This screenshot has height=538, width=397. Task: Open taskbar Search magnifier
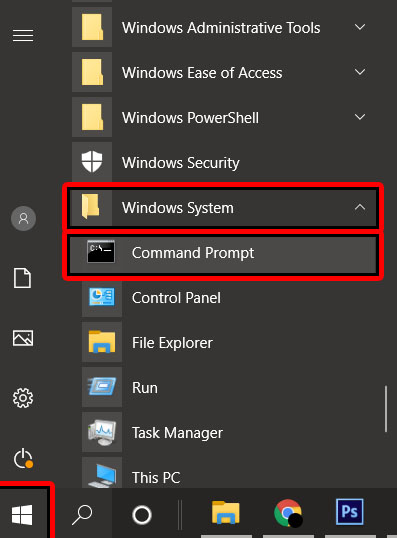82,515
